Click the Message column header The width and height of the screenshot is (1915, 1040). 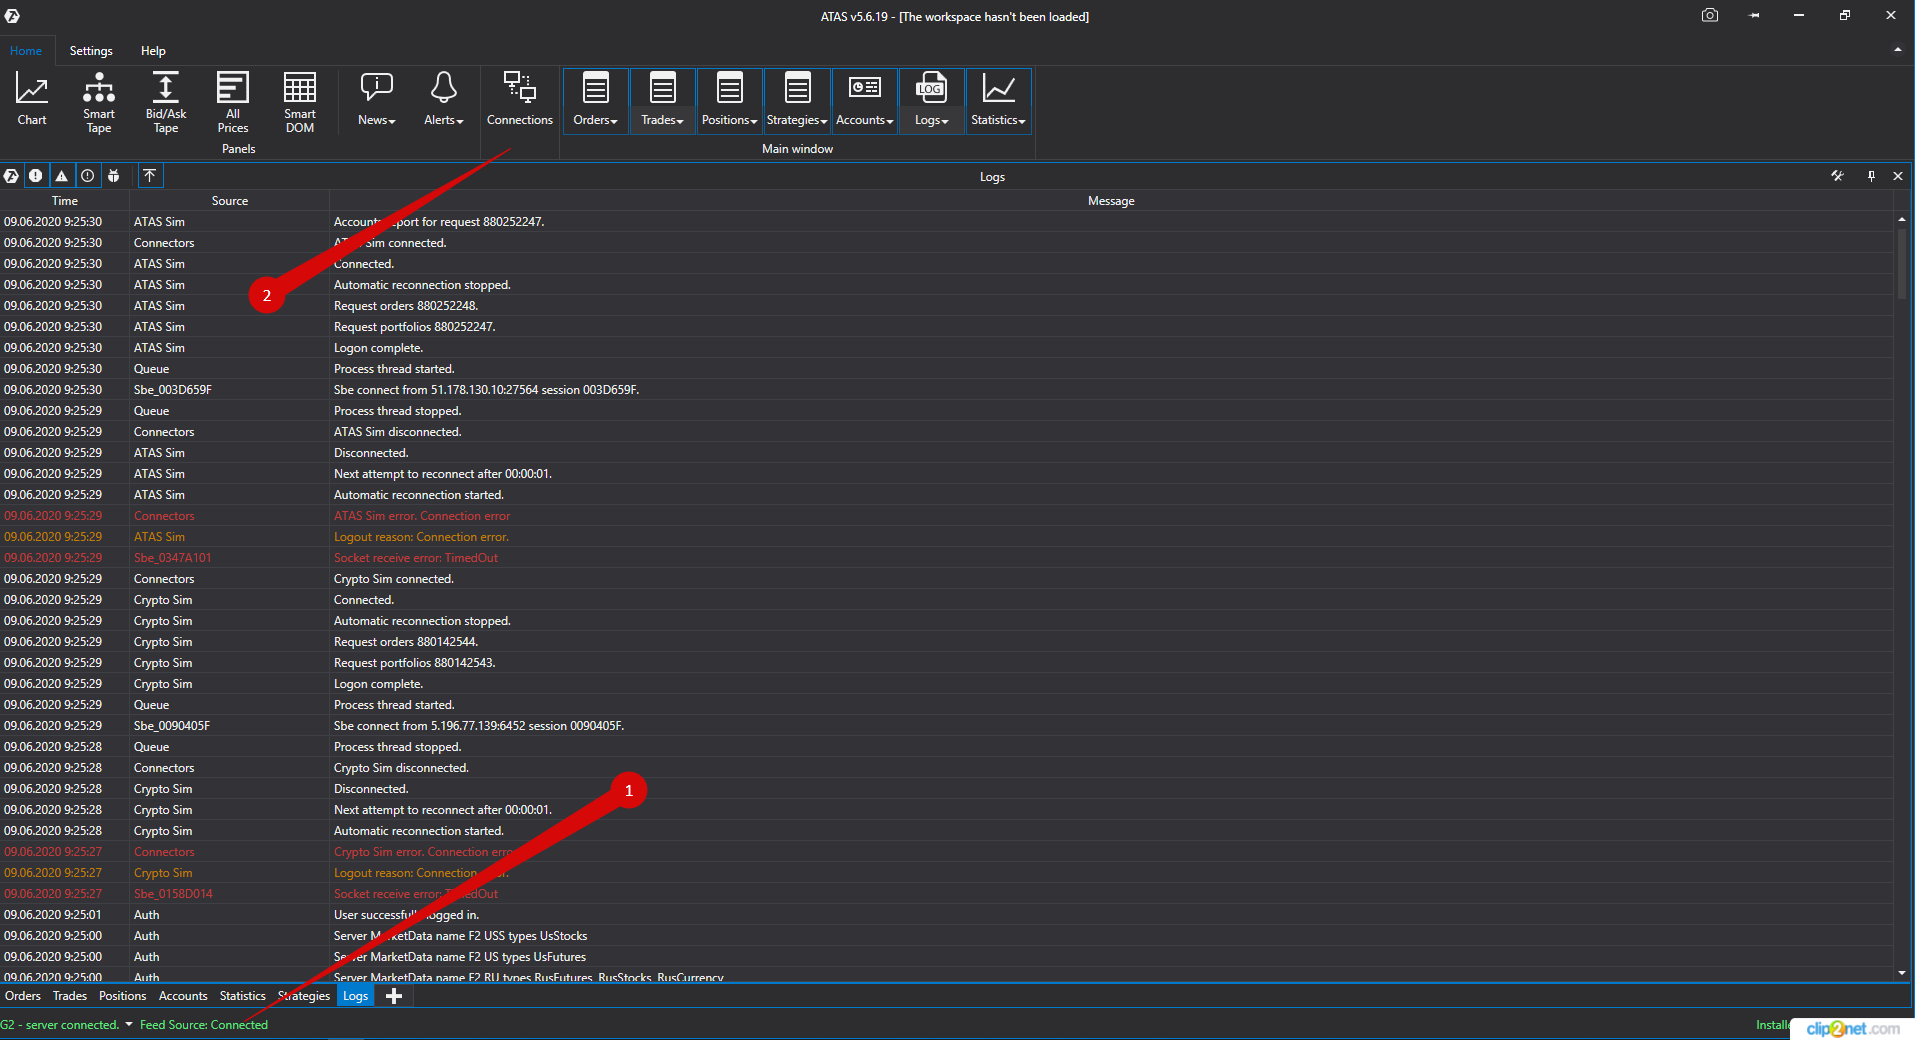(x=1111, y=201)
